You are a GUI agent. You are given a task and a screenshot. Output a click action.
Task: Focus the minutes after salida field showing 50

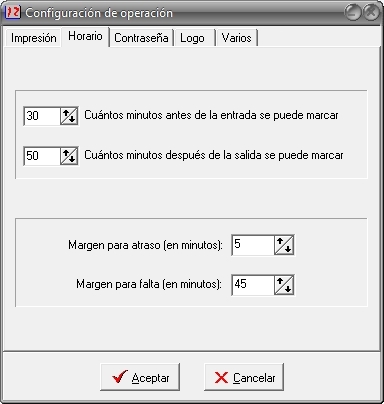click(x=42, y=156)
